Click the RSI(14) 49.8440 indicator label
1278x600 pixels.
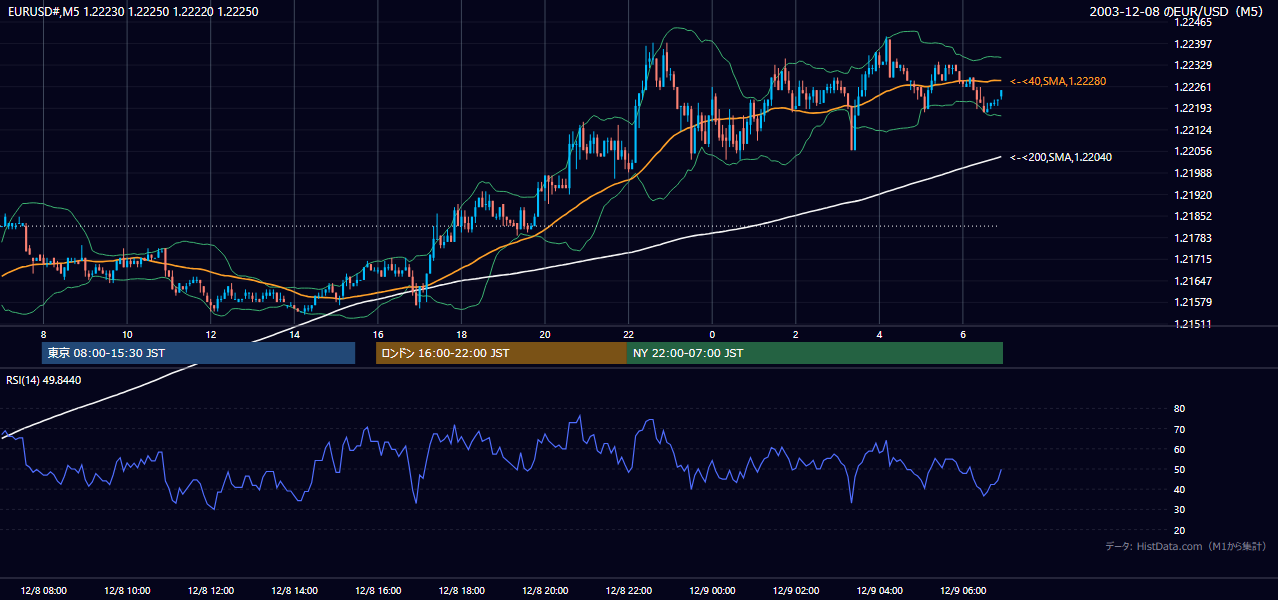(x=44, y=380)
